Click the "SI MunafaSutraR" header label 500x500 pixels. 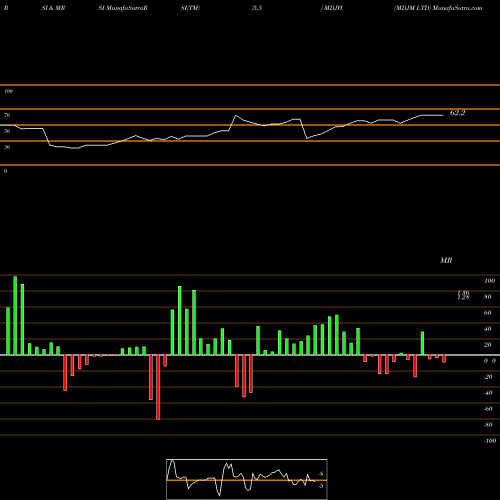[123, 8]
